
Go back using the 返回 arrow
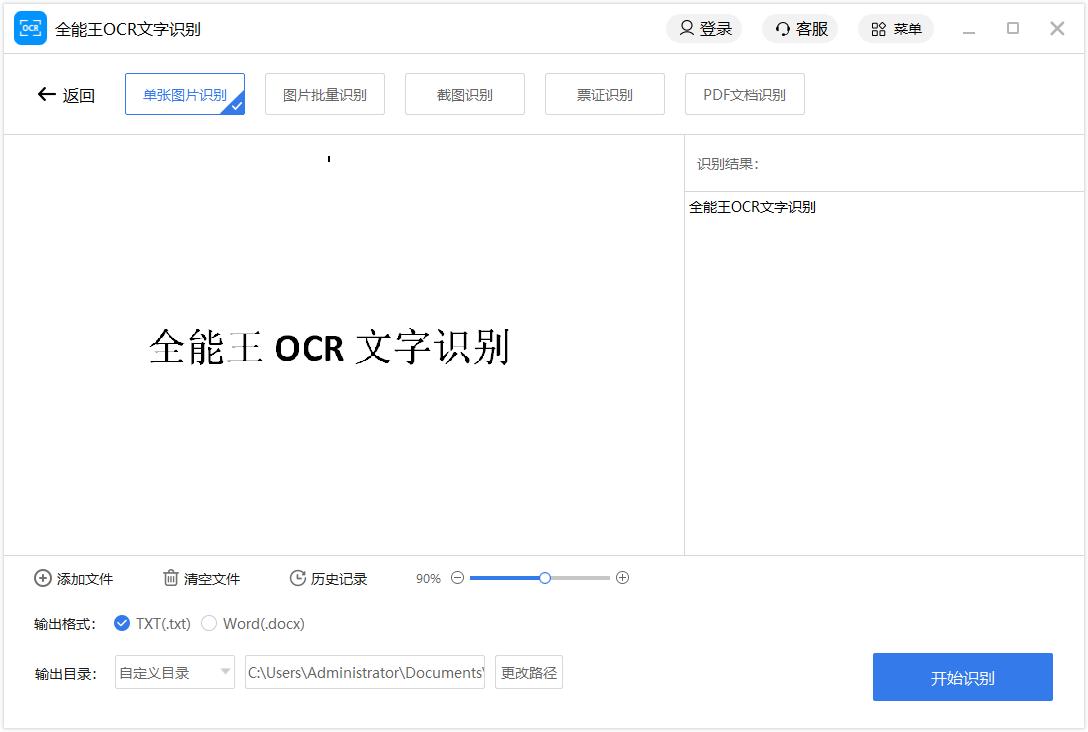tap(46, 95)
